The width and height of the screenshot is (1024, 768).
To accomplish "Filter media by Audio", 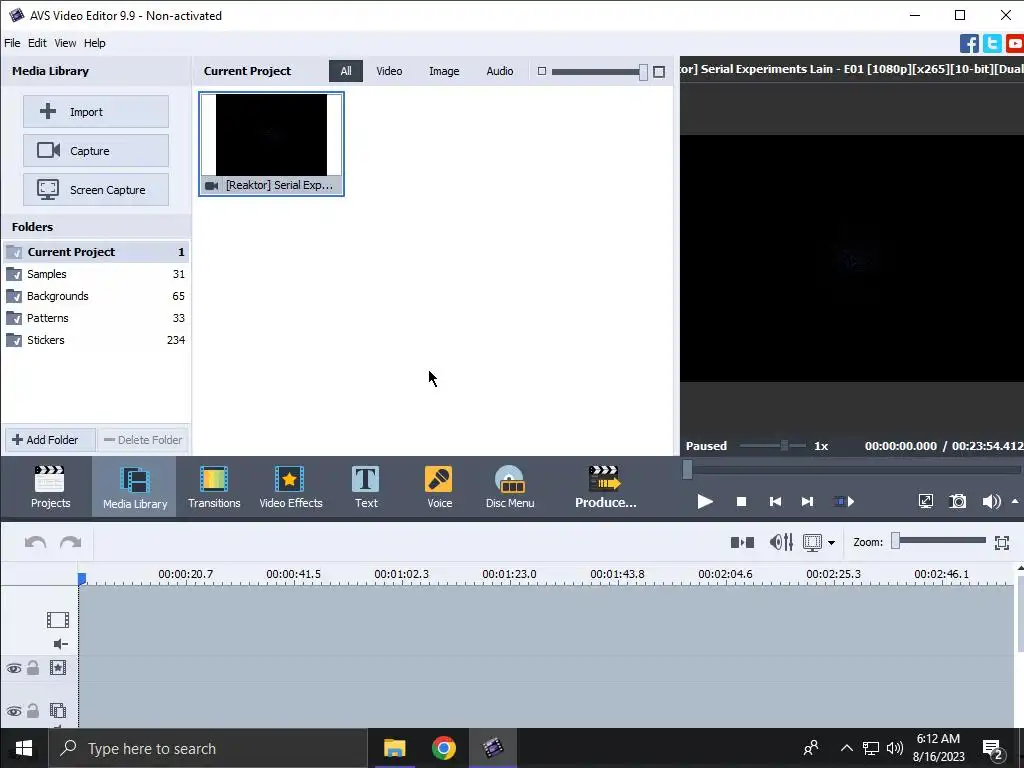I will click(x=499, y=71).
